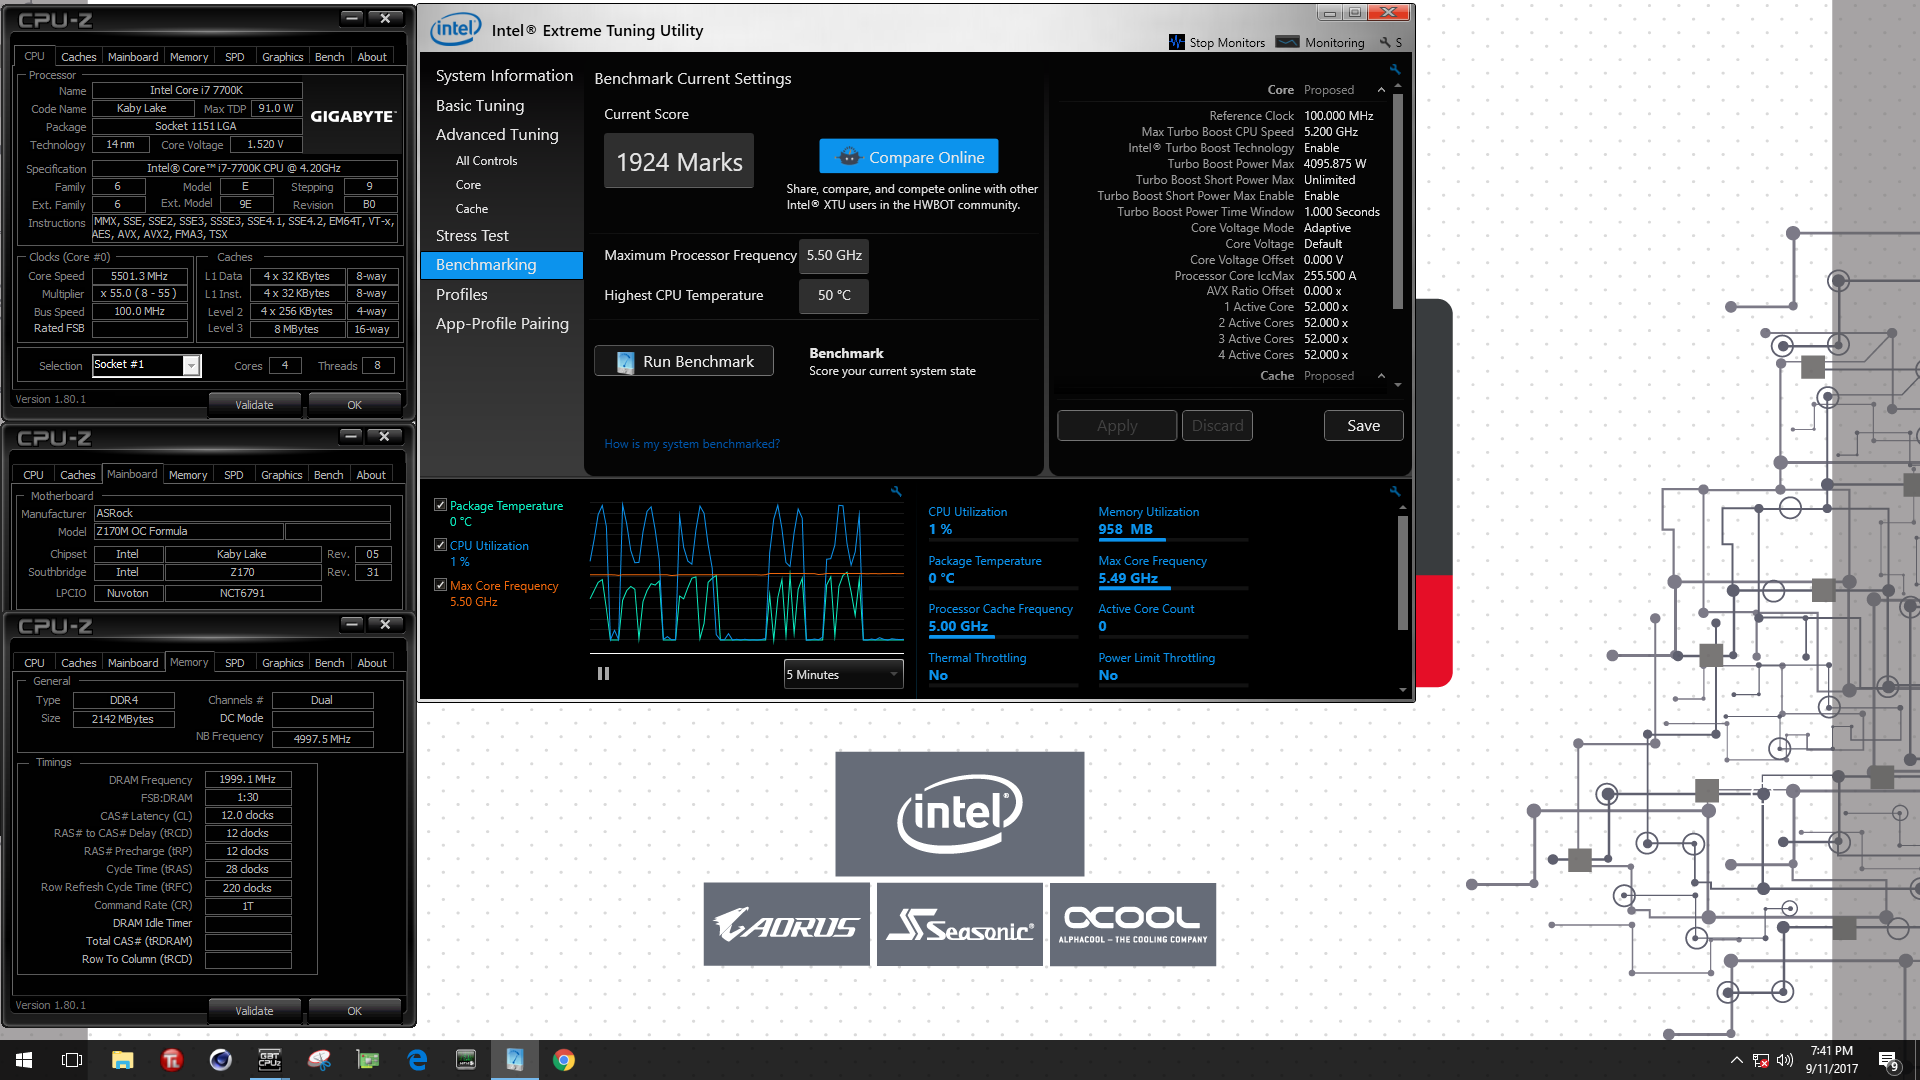The image size is (1920, 1080).
Task: Open the red TL app on taskbar
Action: pyautogui.click(x=172, y=1060)
